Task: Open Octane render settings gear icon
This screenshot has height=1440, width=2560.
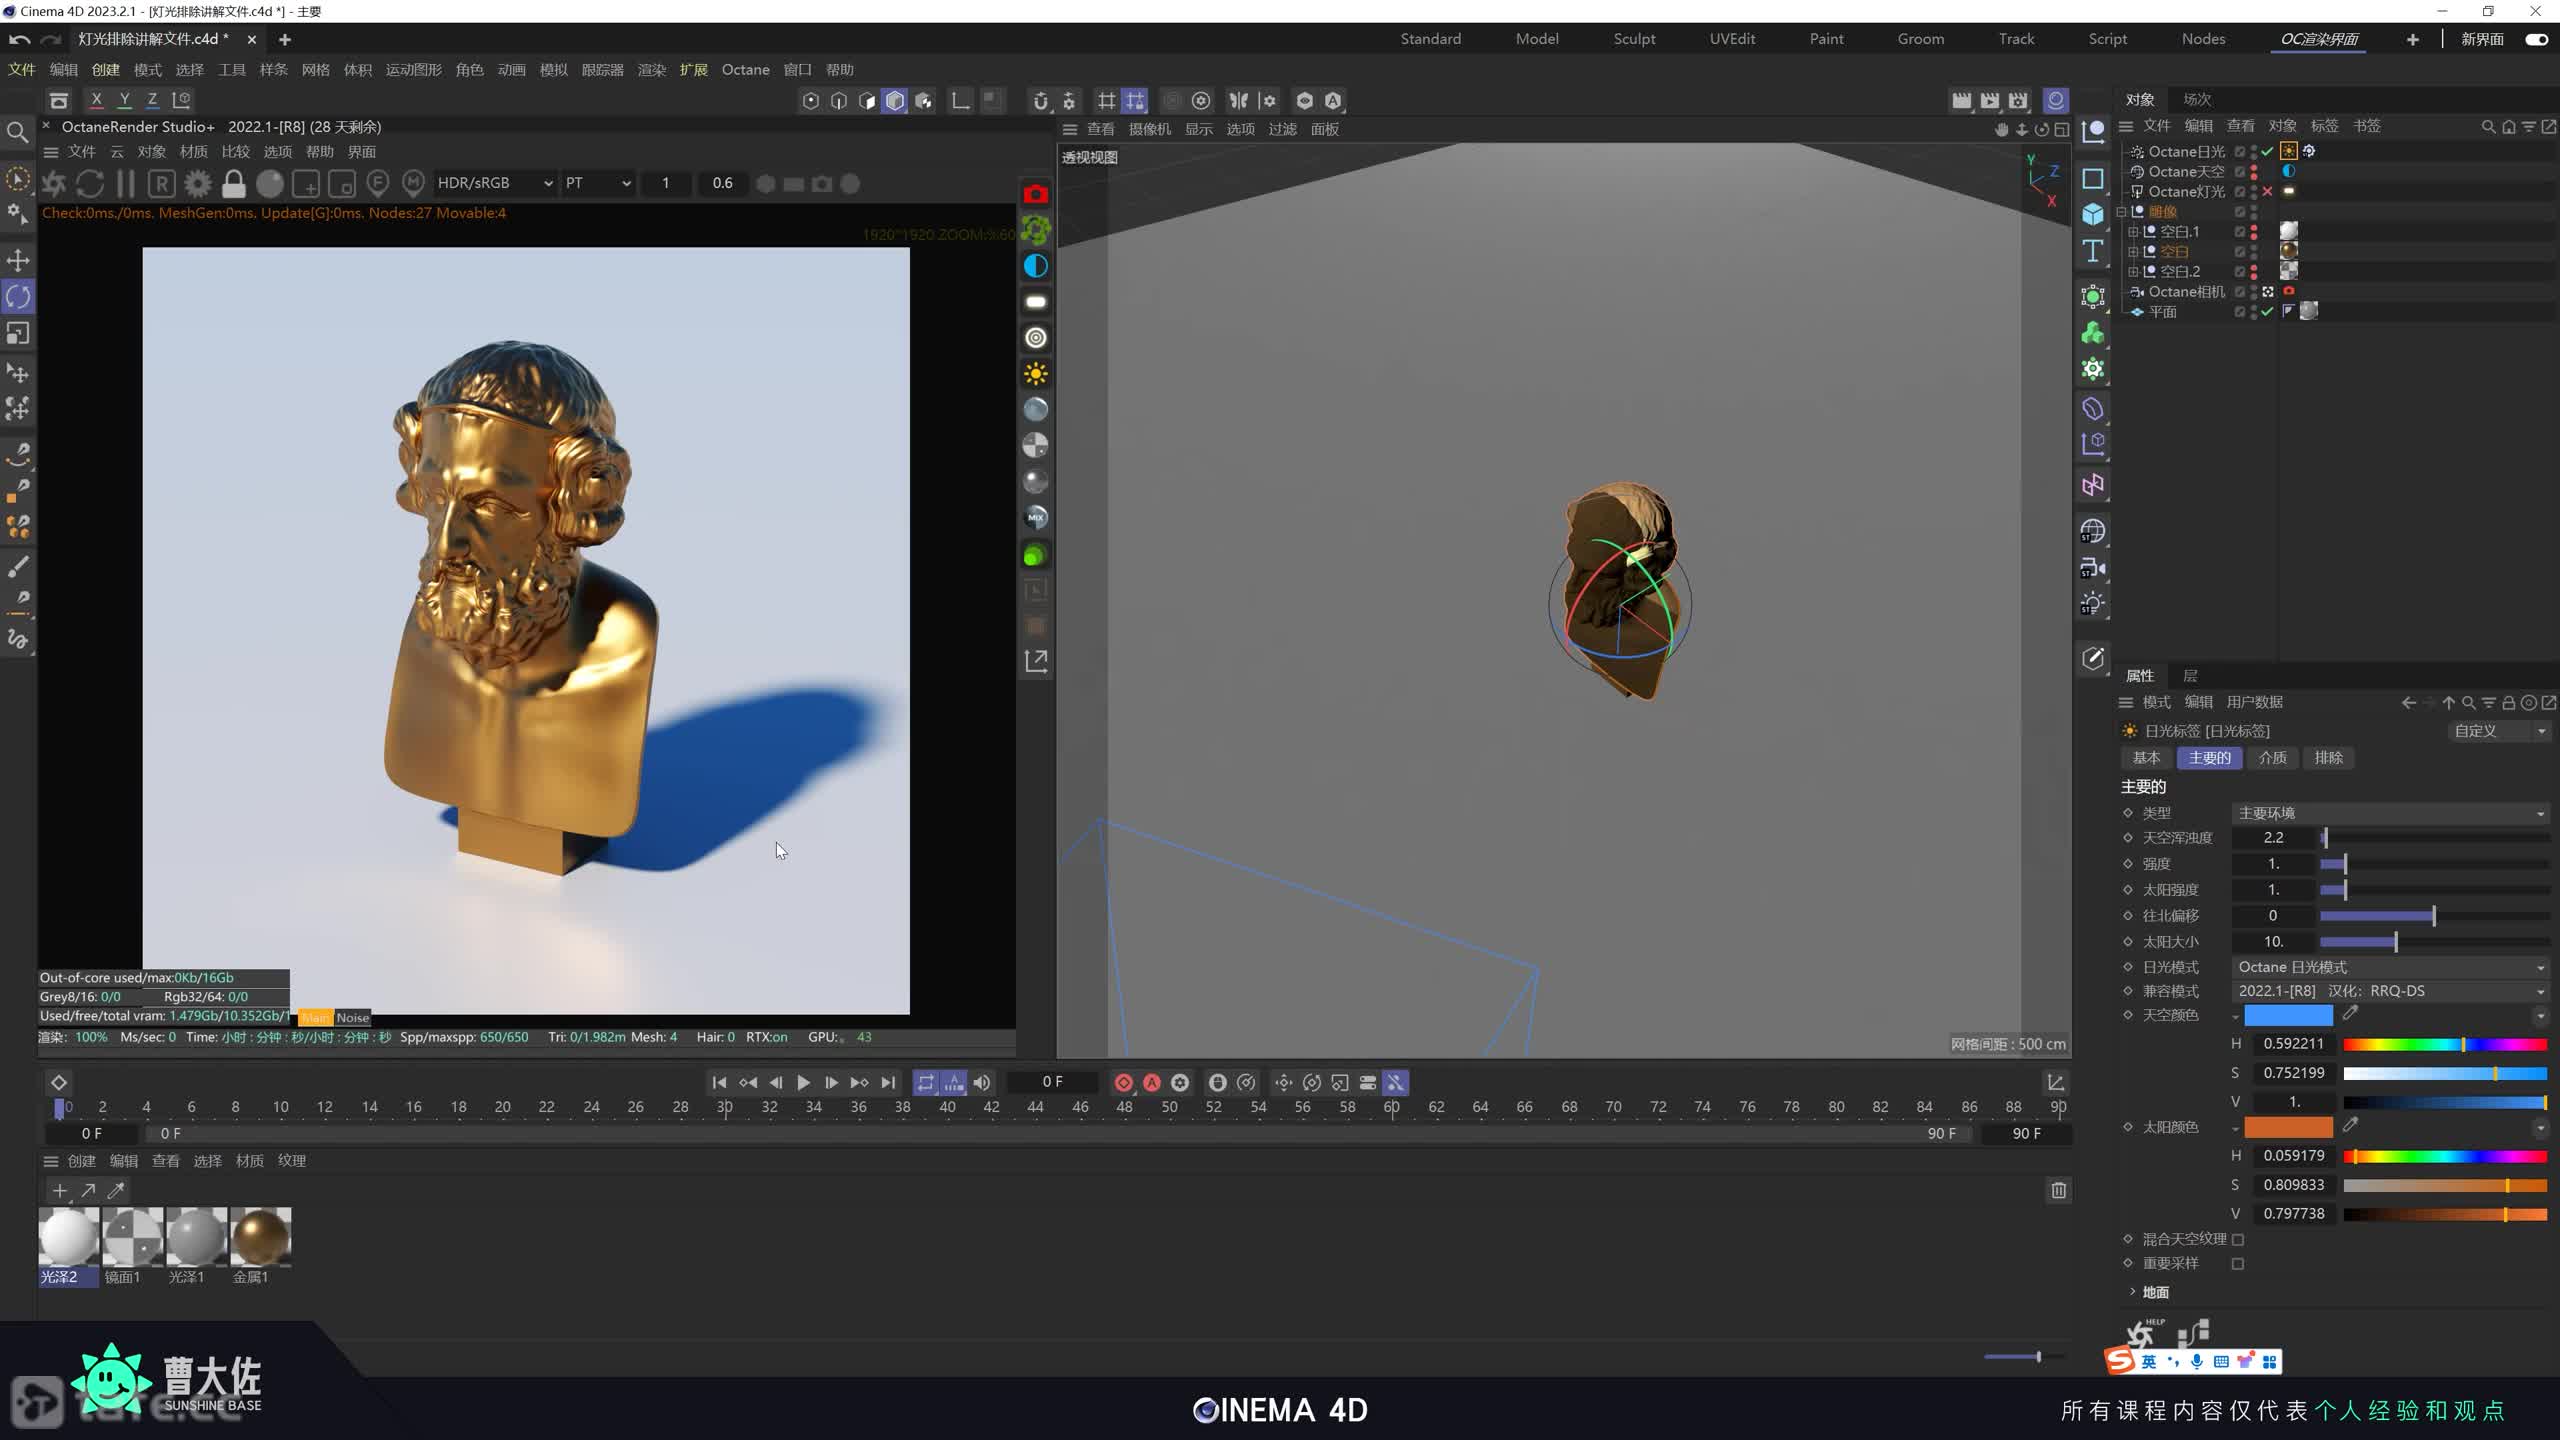Action: click(198, 184)
